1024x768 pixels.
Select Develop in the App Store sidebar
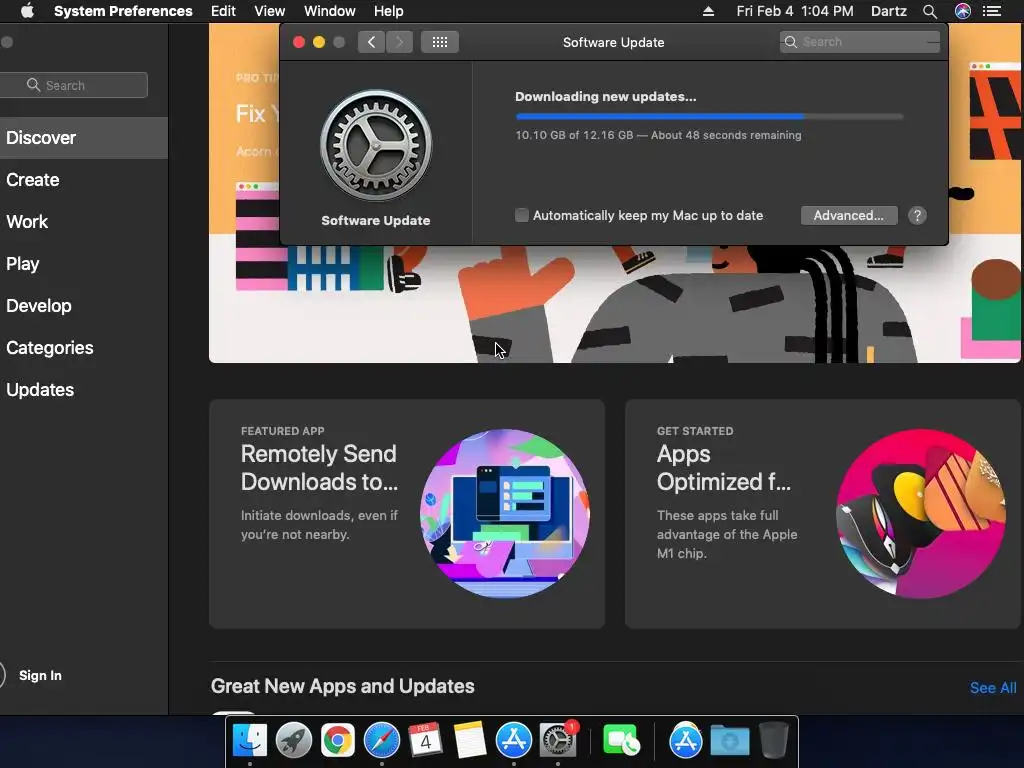click(84, 306)
